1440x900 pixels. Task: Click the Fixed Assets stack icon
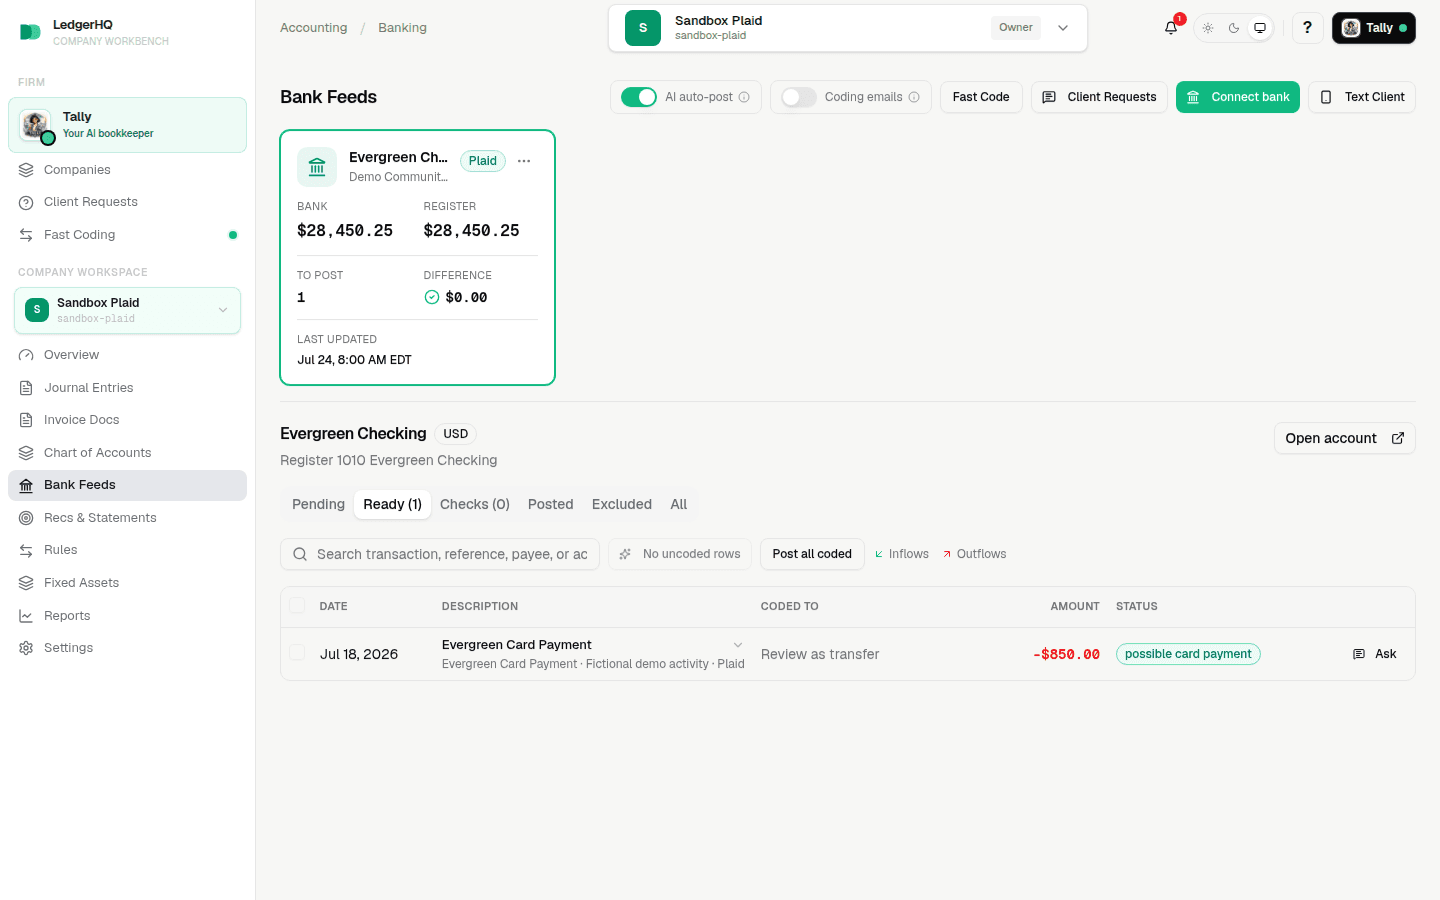point(26,583)
